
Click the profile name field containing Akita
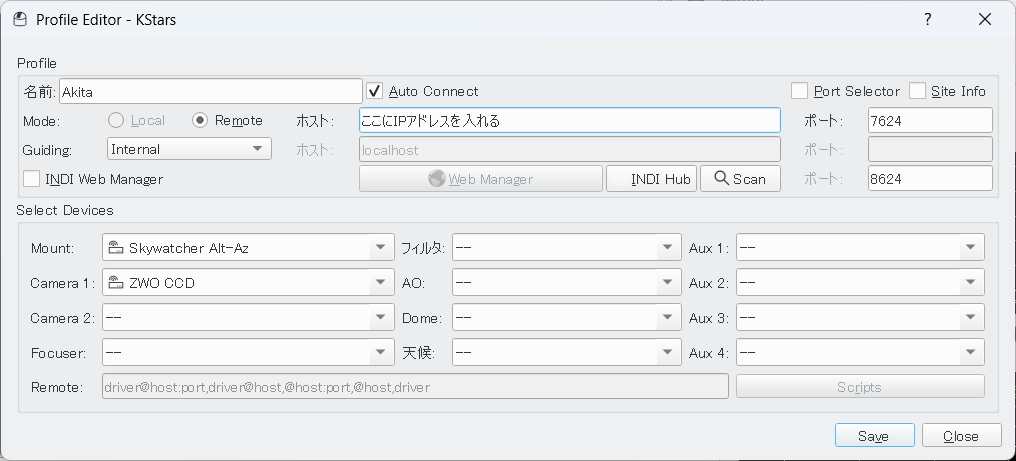pos(210,91)
